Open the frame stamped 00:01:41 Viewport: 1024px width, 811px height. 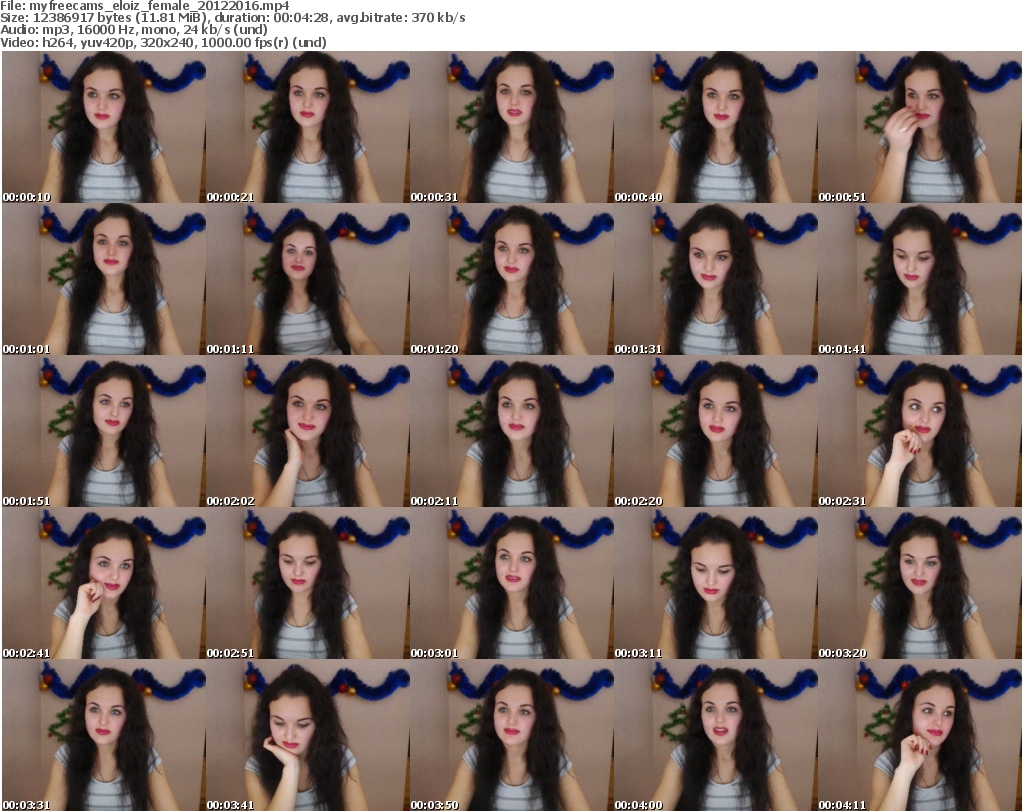(920, 279)
